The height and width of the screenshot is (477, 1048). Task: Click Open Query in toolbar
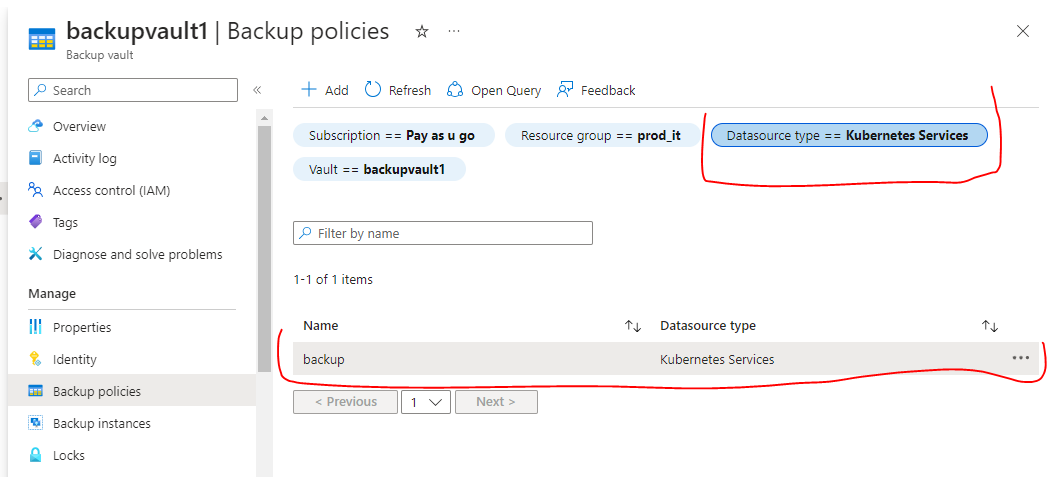point(494,90)
